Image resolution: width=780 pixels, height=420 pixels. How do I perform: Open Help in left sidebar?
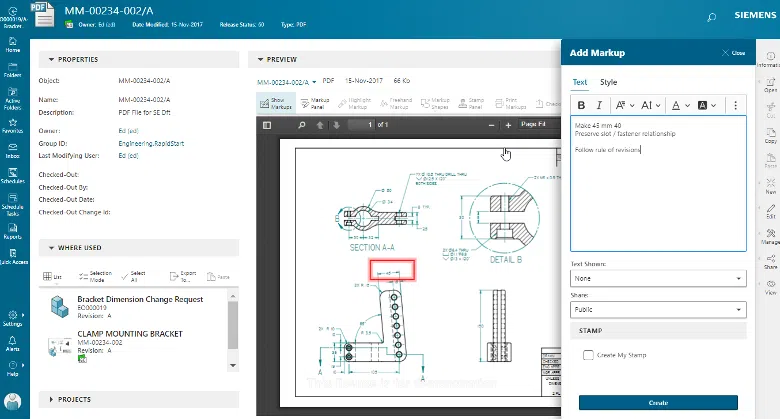point(12,369)
